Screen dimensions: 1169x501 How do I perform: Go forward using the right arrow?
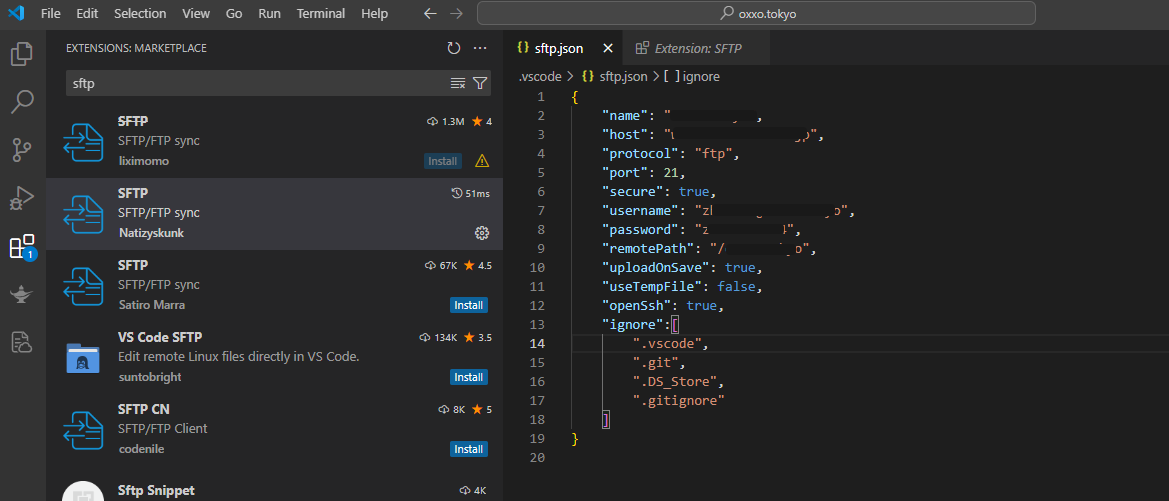click(457, 13)
